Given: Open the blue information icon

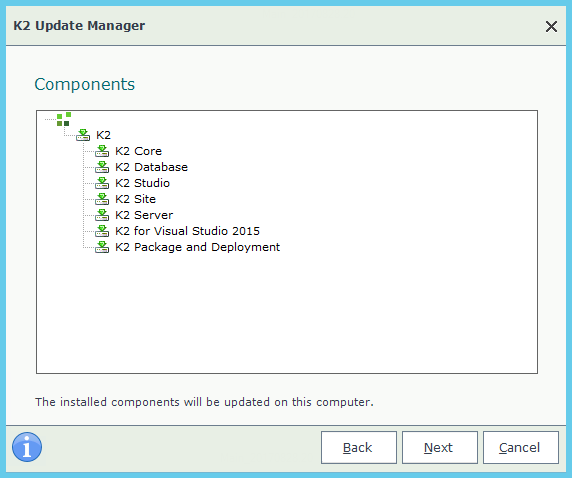Looking at the screenshot, I should click(27, 447).
